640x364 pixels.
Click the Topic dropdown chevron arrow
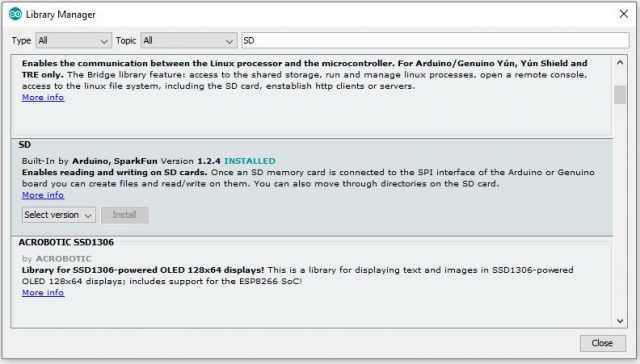(229, 41)
